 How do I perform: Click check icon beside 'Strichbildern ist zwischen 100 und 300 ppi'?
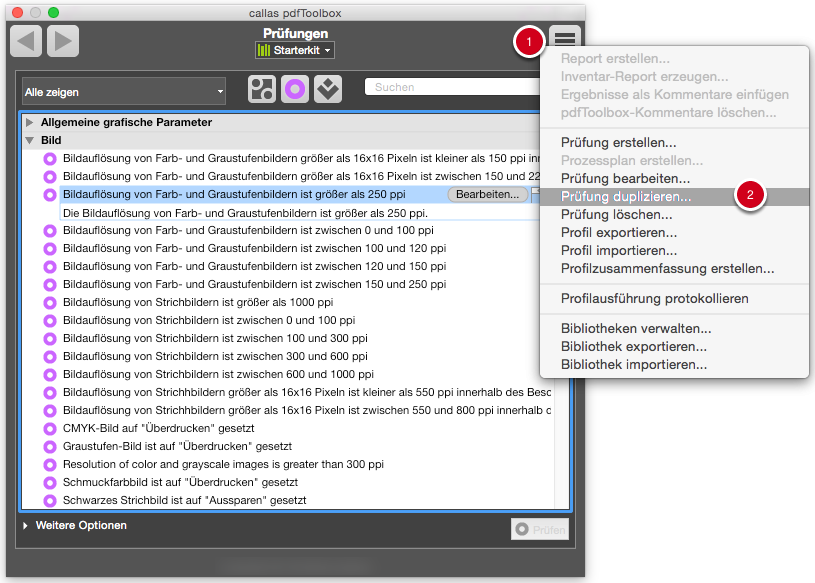click(x=50, y=339)
